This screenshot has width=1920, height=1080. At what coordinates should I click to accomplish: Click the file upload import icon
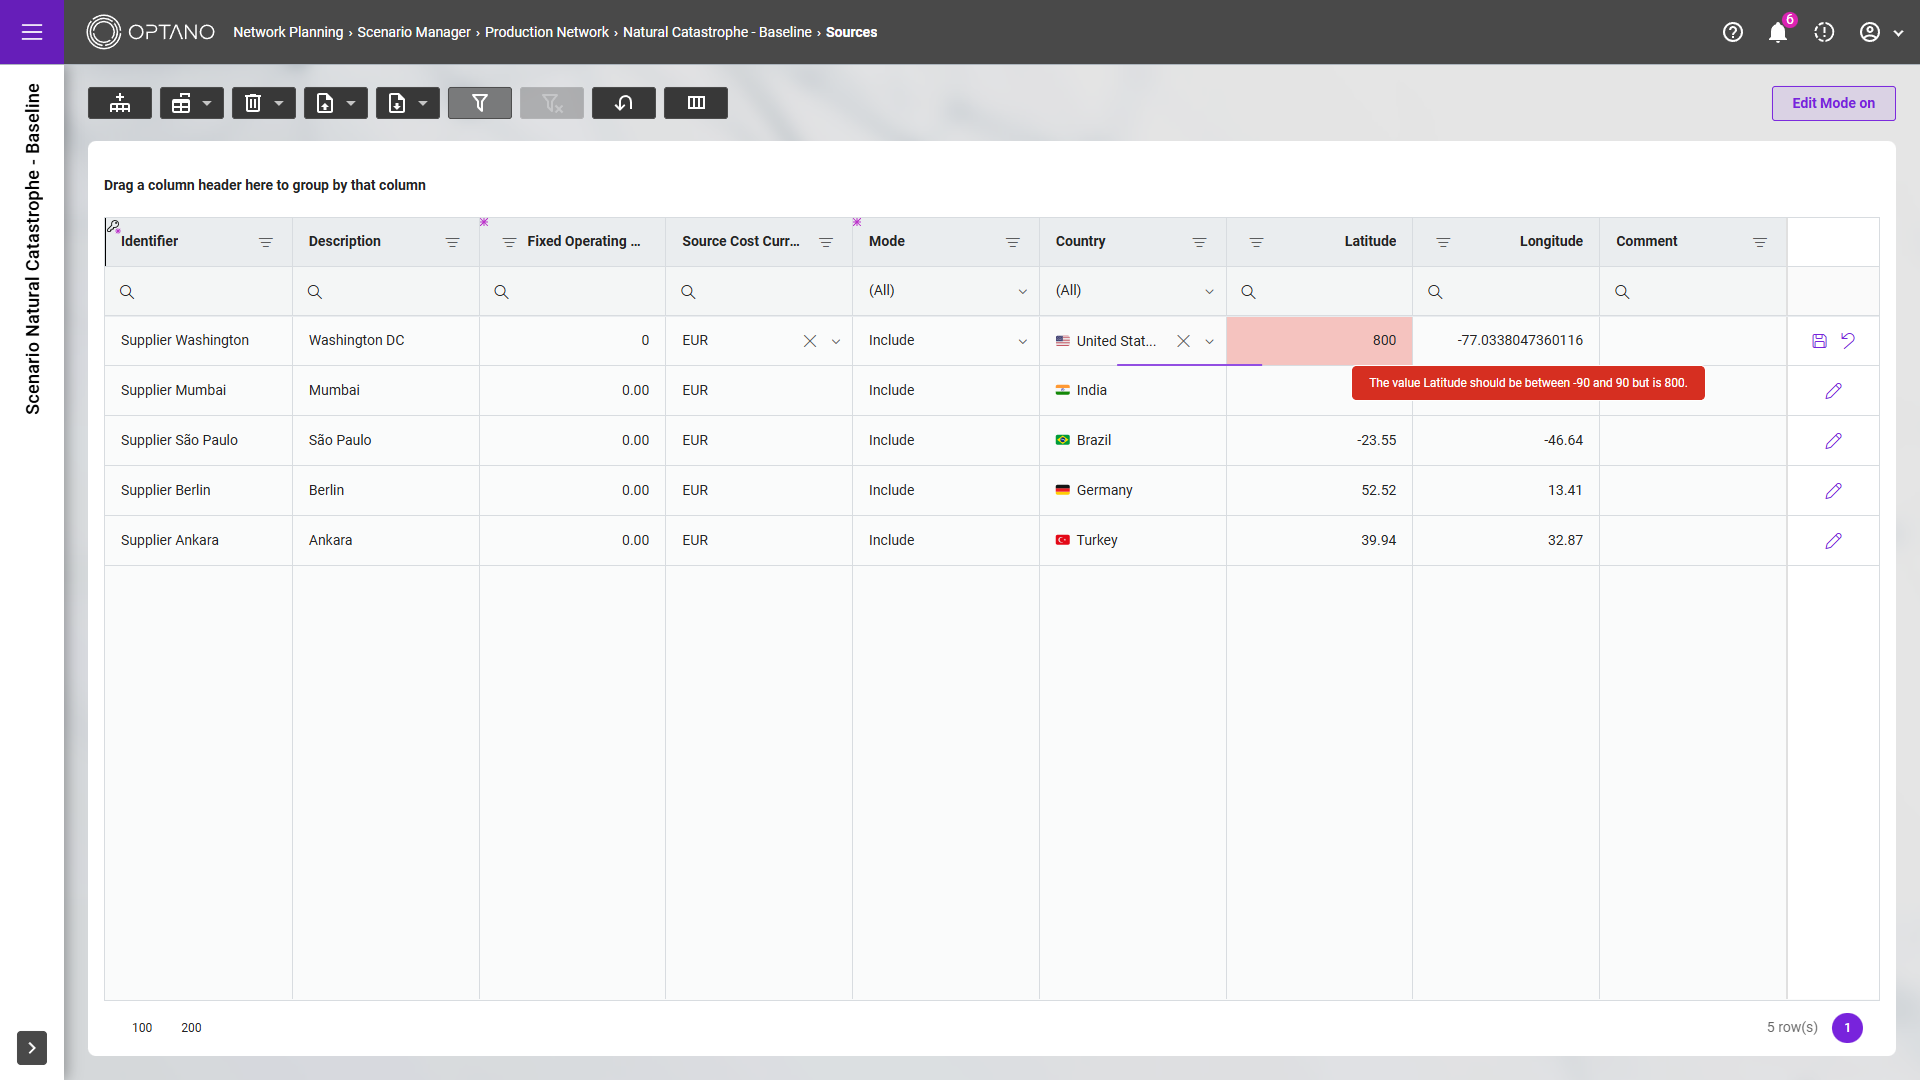325,103
